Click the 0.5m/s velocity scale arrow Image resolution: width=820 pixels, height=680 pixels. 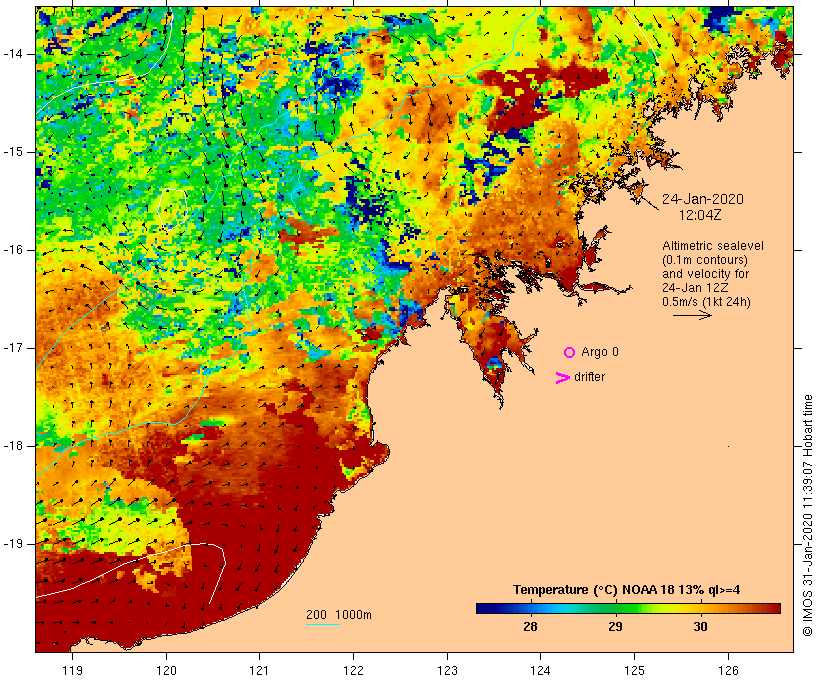[692, 315]
